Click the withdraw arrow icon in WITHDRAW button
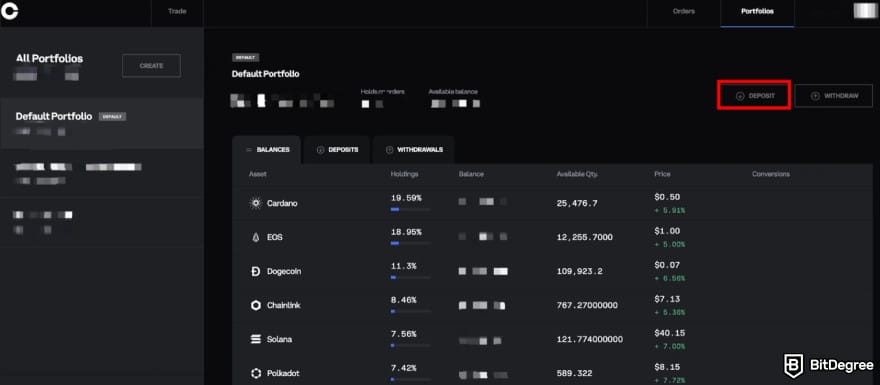Screen dimensions: 880x385 pyautogui.click(x=815, y=97)
